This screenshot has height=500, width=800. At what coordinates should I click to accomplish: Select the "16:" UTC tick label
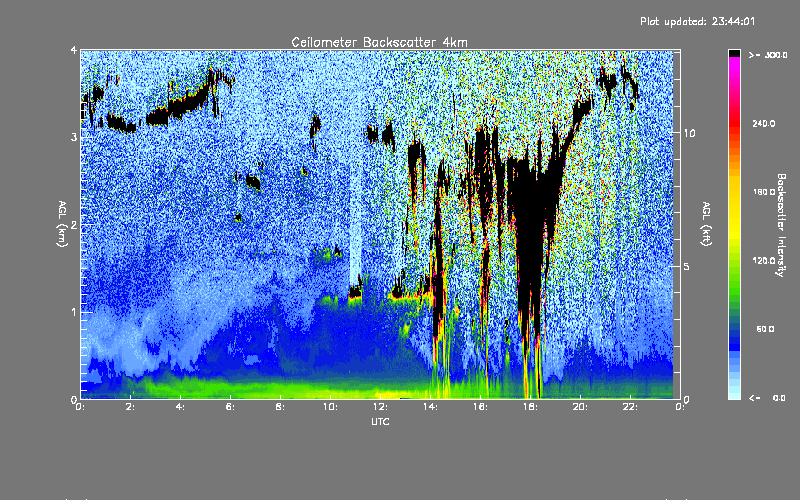pos(480,407)
